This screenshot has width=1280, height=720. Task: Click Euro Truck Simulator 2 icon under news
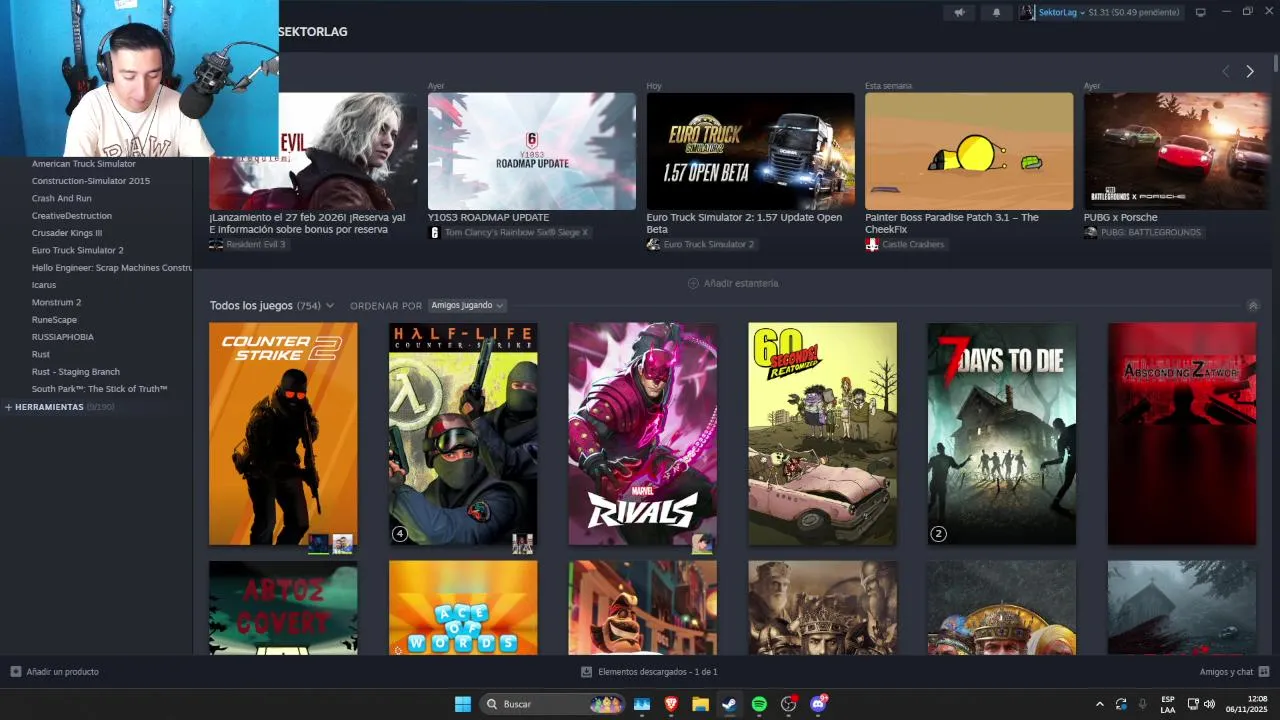click(653, 244)
